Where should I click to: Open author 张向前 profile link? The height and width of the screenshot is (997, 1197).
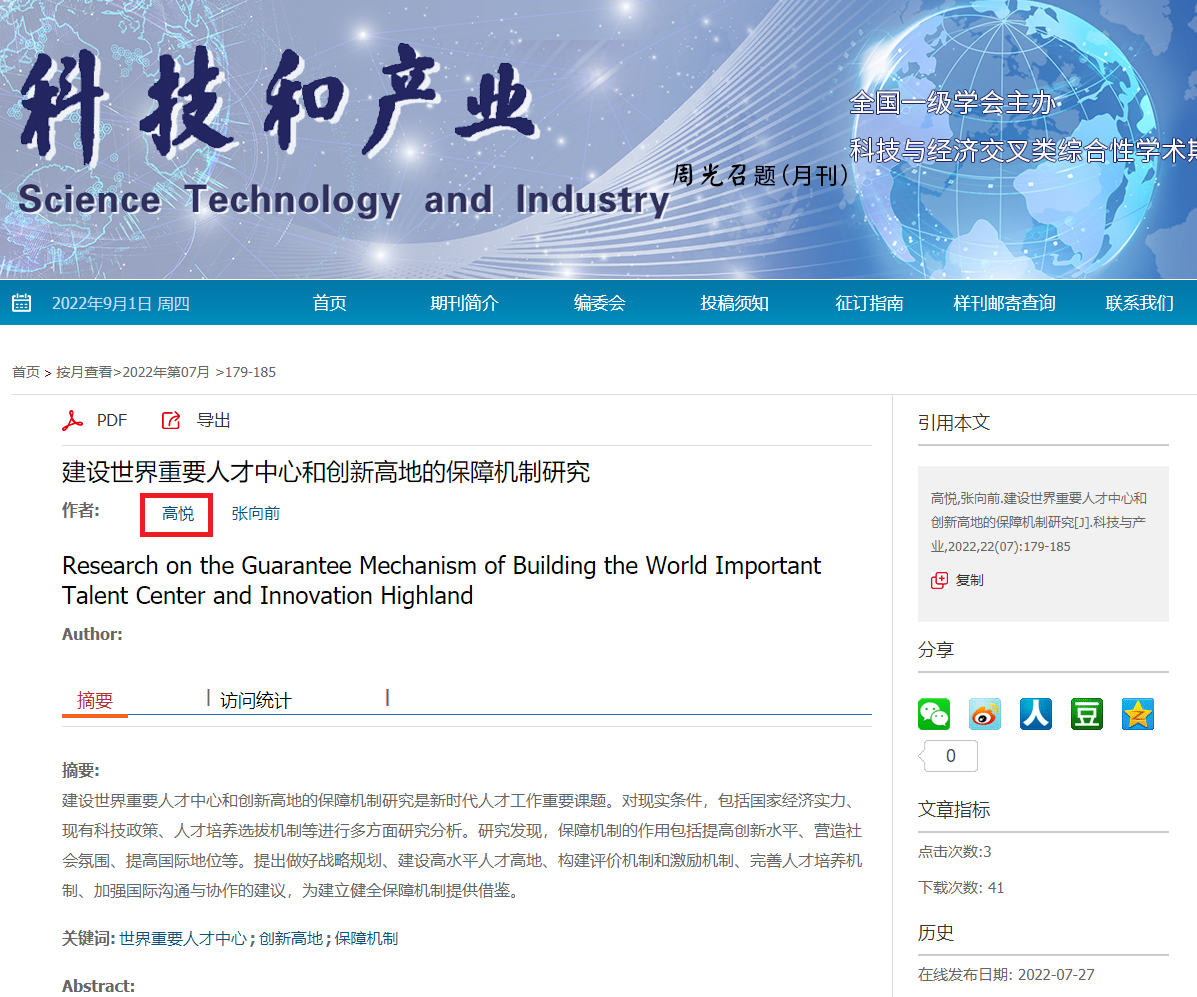click(256, 514)
